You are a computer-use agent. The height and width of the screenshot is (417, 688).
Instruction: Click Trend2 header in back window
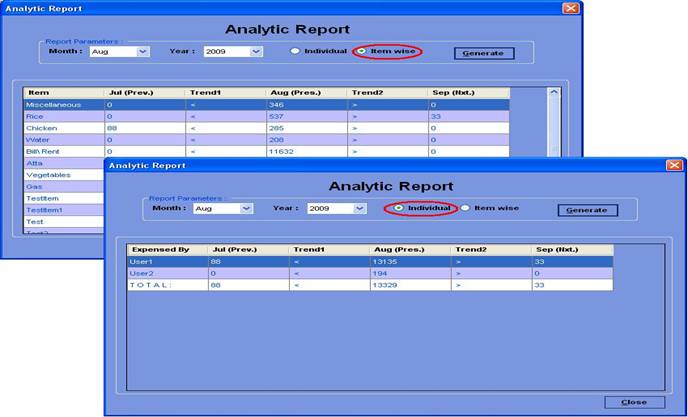click(387, 93)
